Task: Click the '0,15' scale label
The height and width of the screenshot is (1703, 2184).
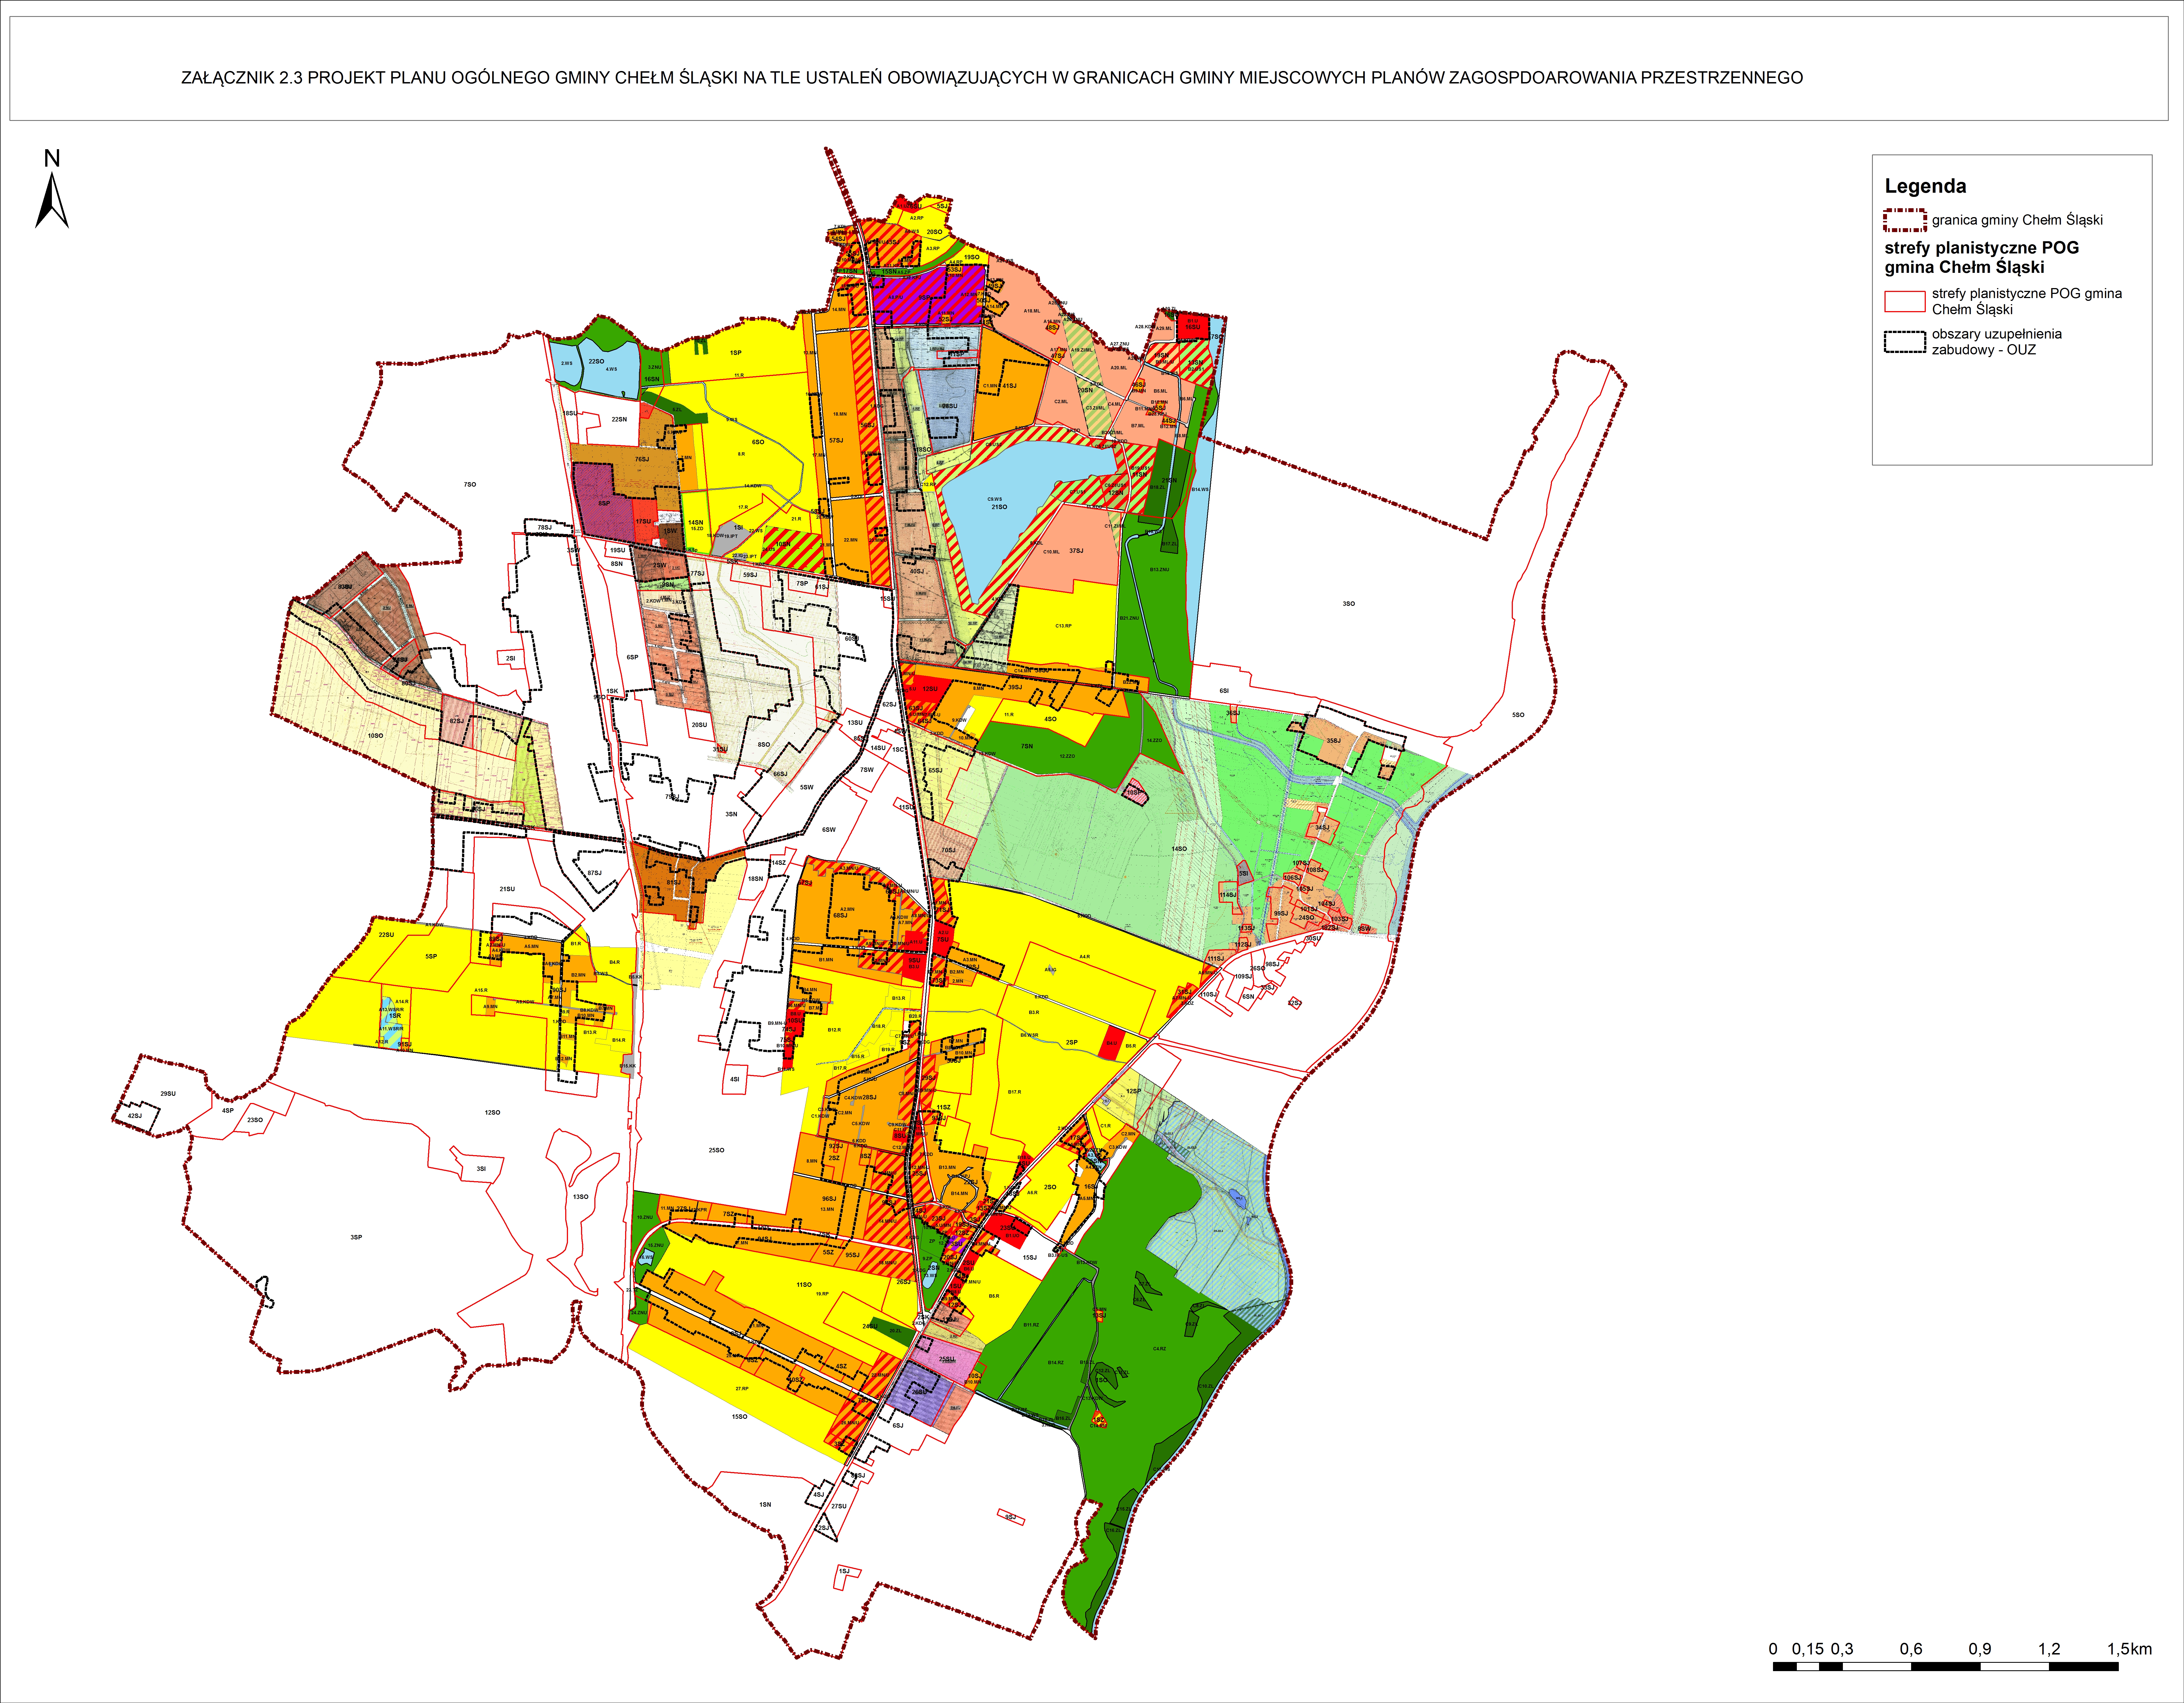Action: click(1808, 1649)
